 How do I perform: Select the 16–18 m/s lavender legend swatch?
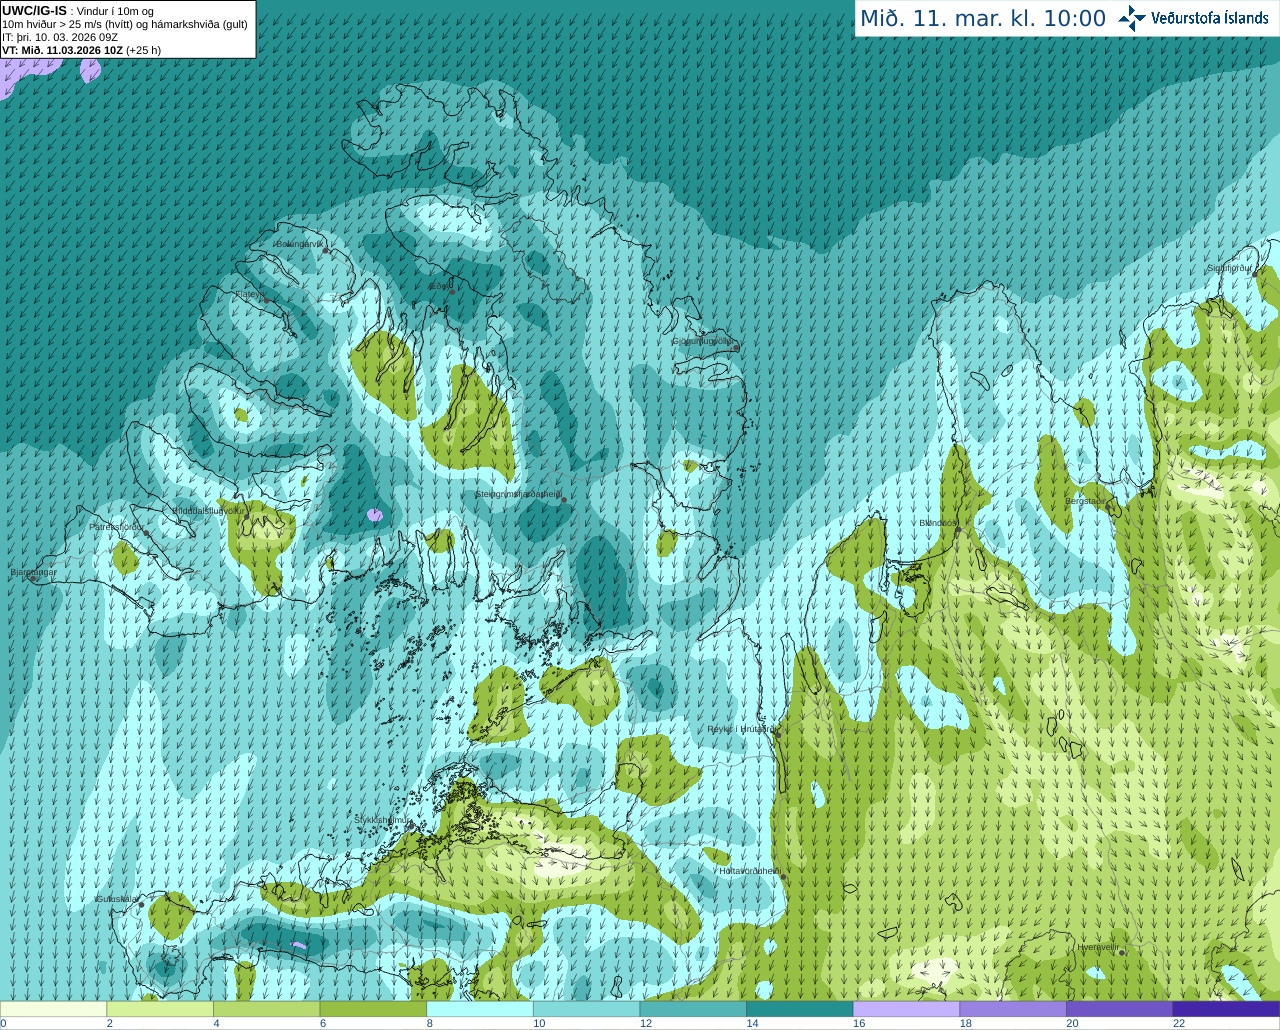[906, 1009]
